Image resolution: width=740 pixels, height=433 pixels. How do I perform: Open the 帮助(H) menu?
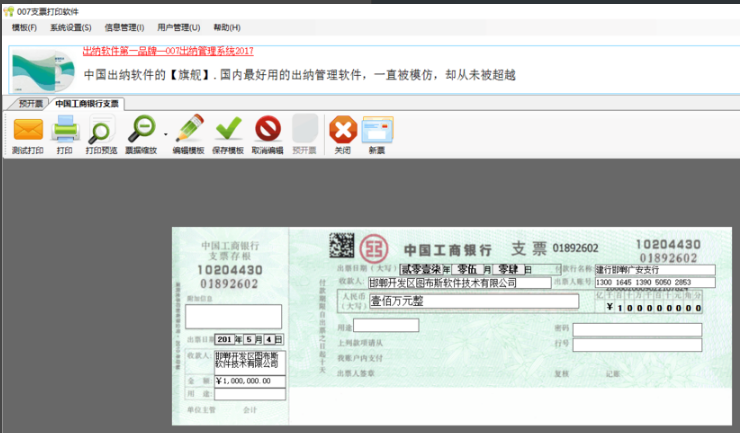pos(227,27)
